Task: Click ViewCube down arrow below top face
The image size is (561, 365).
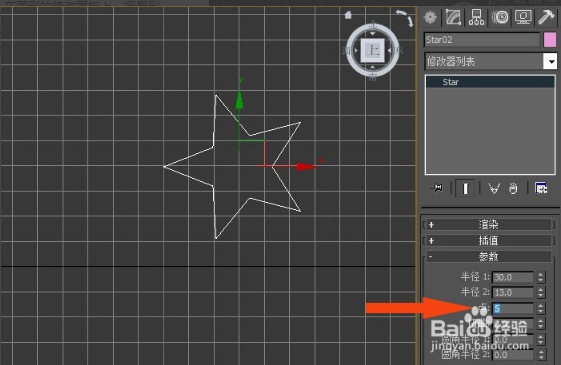Action: pyautogui.click(x=372, y=67)
